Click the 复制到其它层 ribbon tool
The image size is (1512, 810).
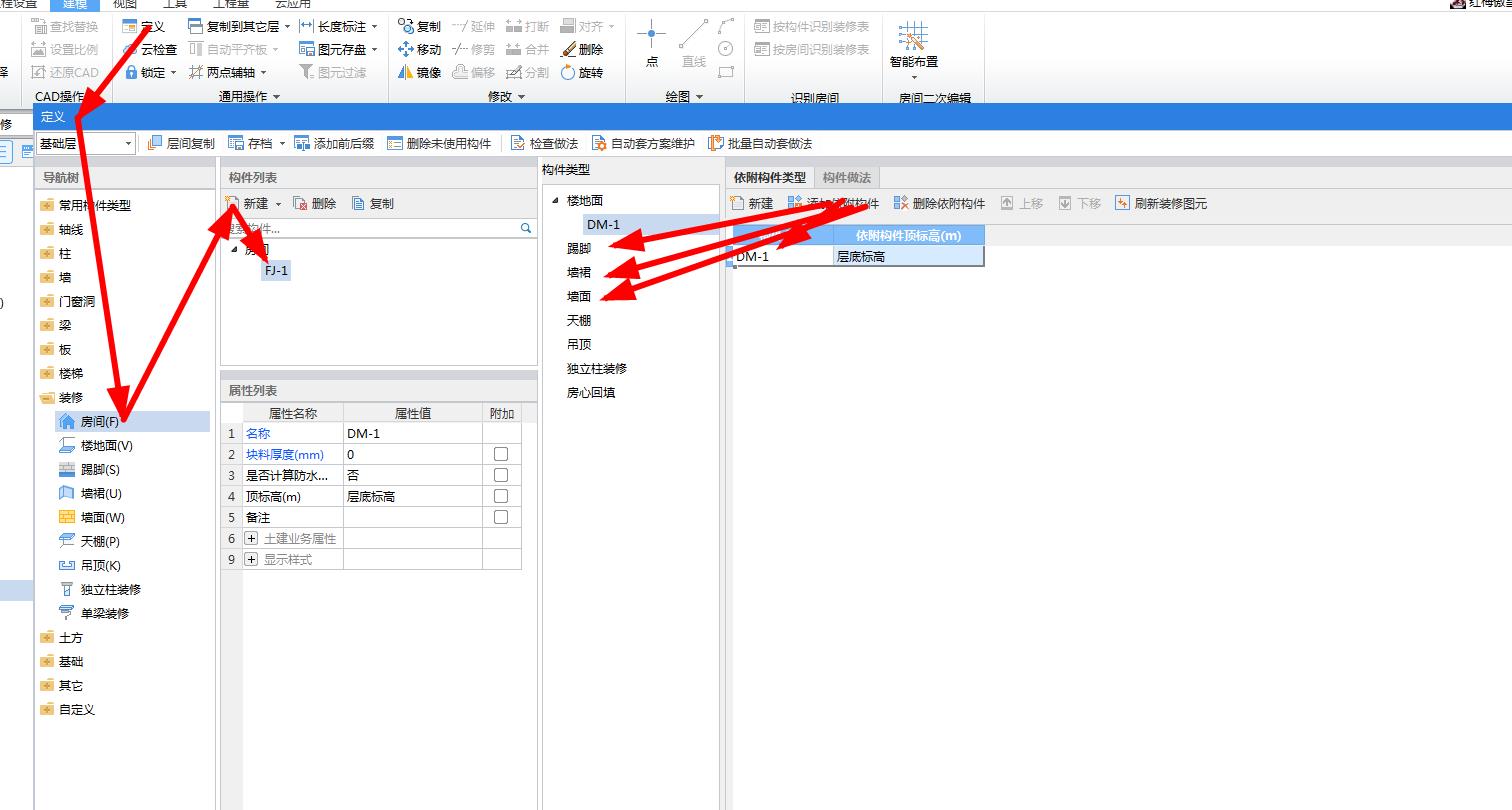click(x=238, y=26)
